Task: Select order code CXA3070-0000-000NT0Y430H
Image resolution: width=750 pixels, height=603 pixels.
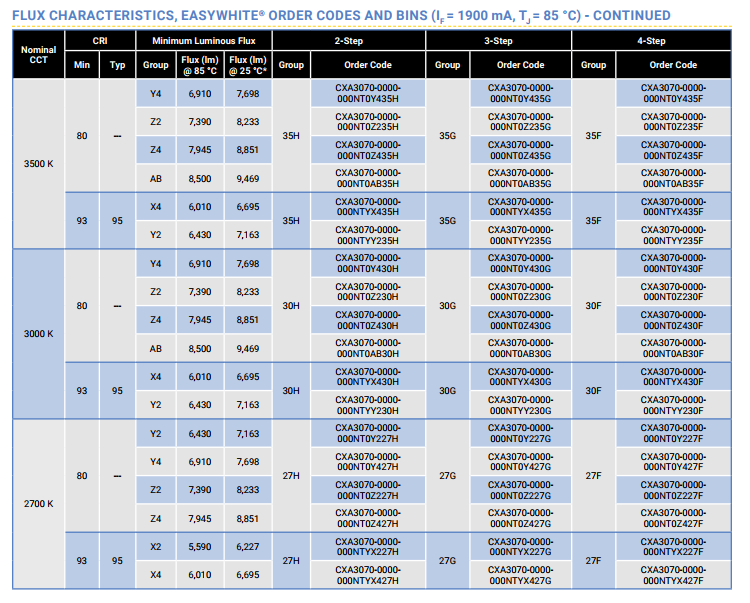Action: click(368, 263)
